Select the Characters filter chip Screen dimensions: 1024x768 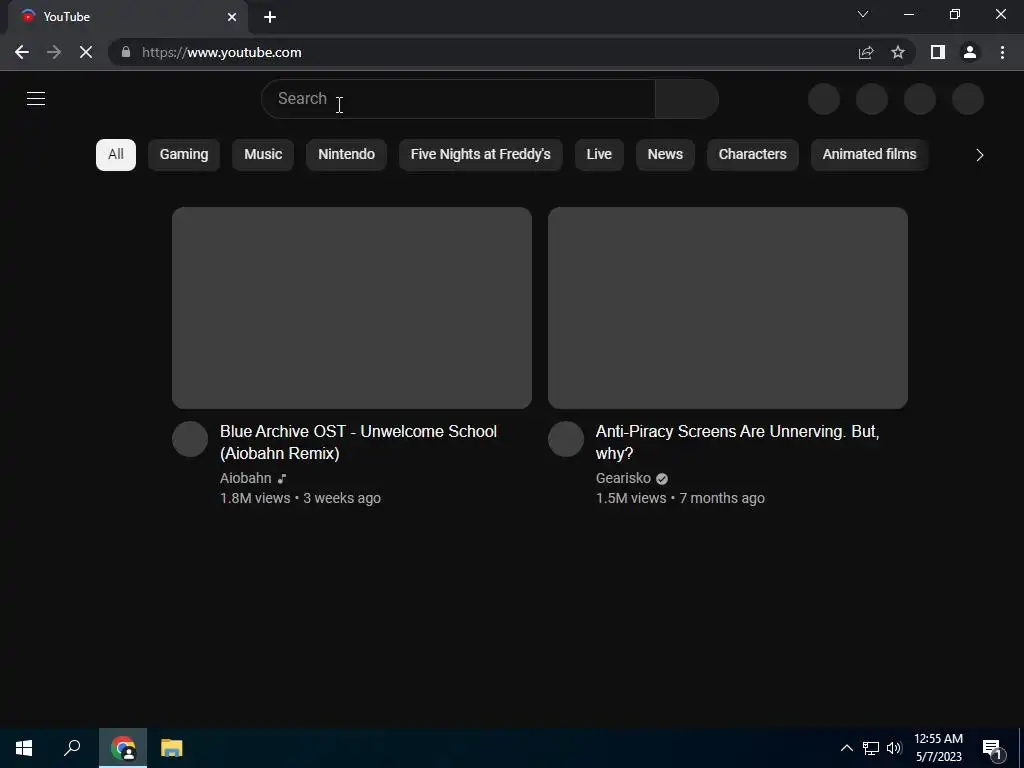[752, 155]
